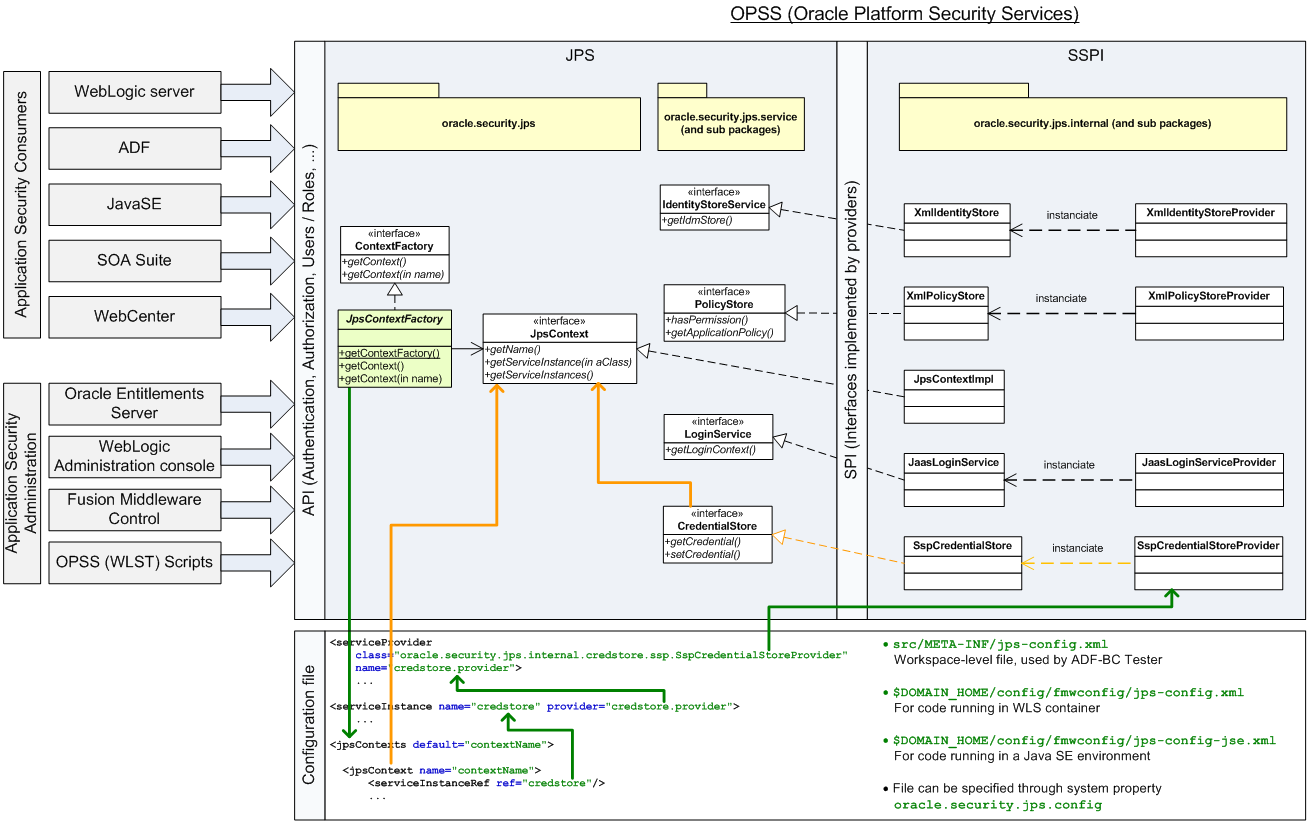Select Fusion Middleware Control box
The image size is (1308, 821).
(134, 509)
